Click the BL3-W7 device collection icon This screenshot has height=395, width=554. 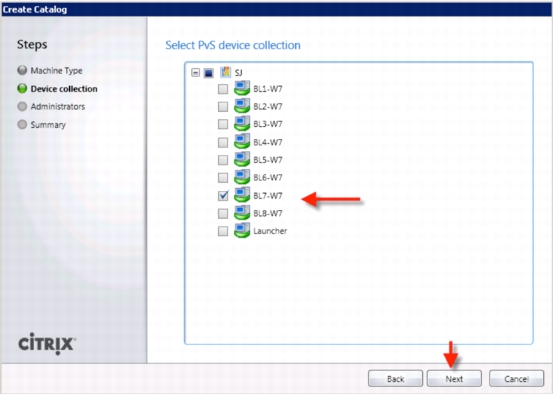click(242, 123)
